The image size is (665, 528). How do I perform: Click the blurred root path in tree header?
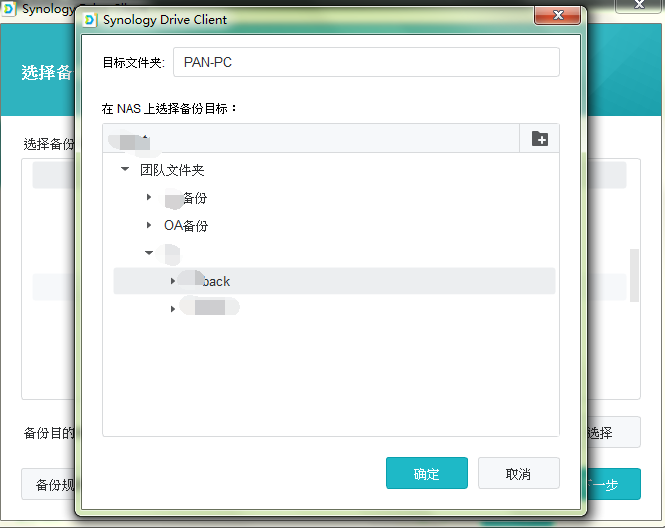(131, 140)
